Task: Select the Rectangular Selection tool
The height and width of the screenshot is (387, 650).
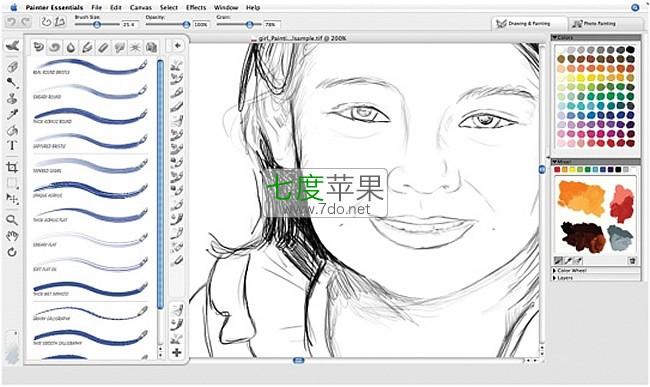Action: tap(12, 183)
